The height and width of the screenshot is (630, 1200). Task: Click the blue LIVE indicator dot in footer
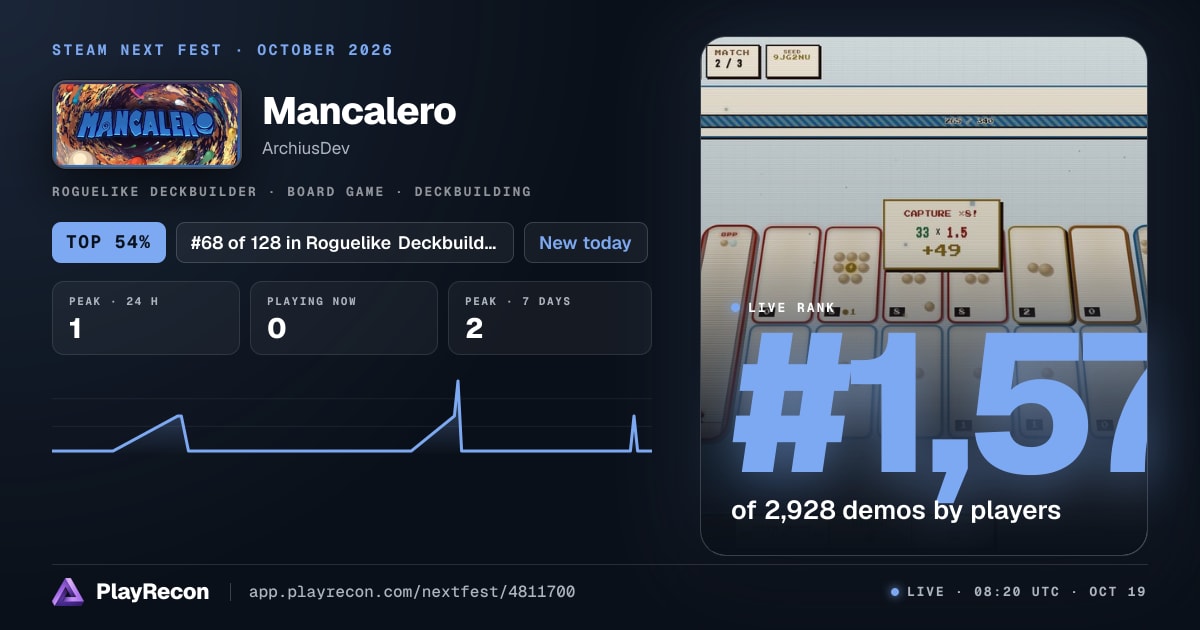(895, 592)
